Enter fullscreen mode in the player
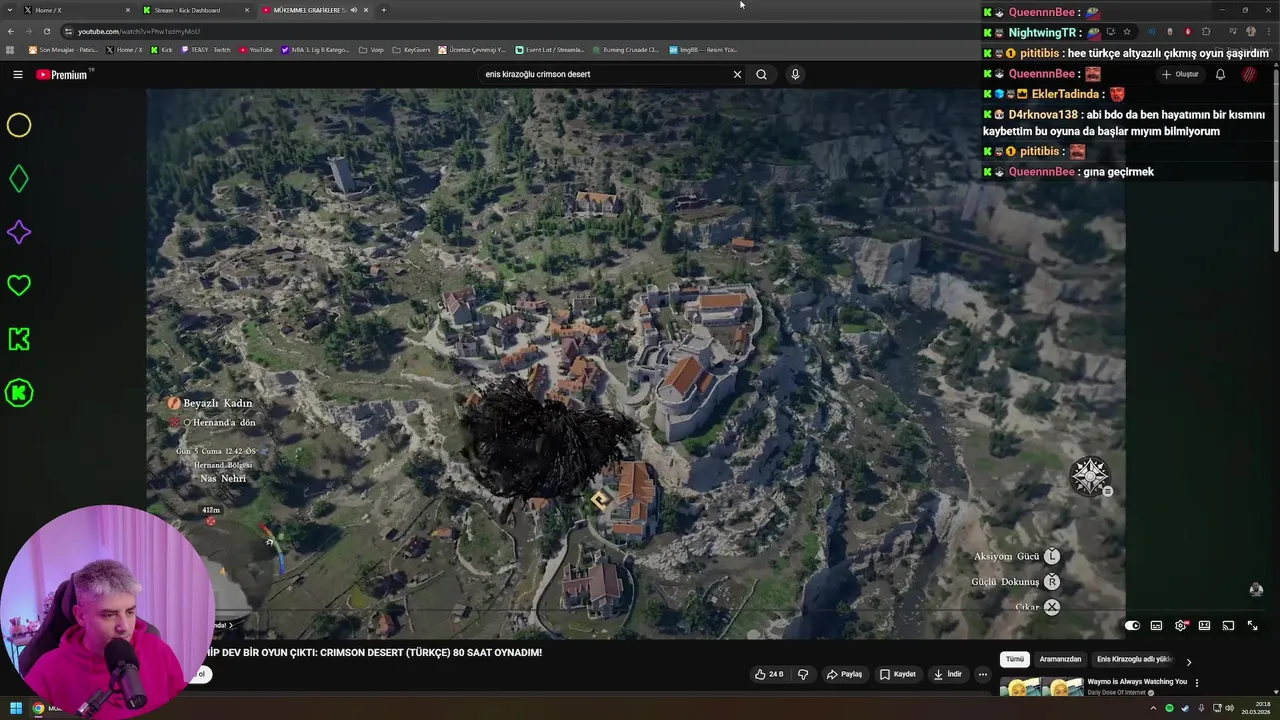This screenshot has width=1280, height=720. 1252,626
